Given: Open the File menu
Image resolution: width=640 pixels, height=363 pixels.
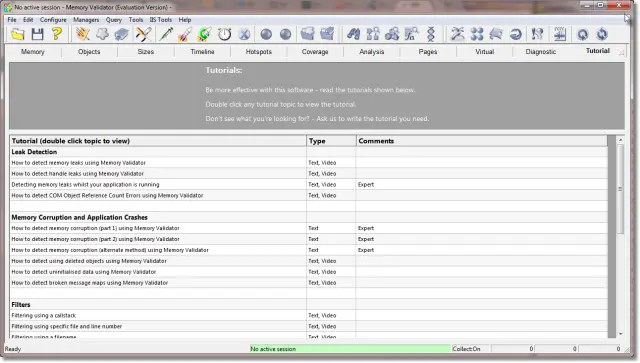Looking at the screenshot, I should tap(12, 20).
